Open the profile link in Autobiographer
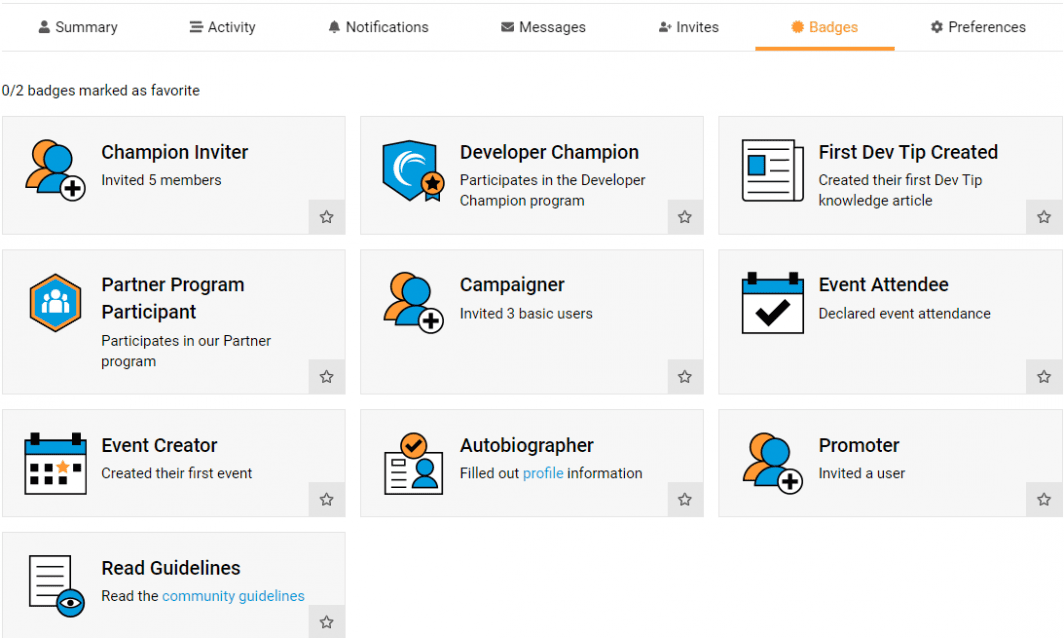Image resolution: width=1064 pixels, height=638 pixels. point(543,473)
